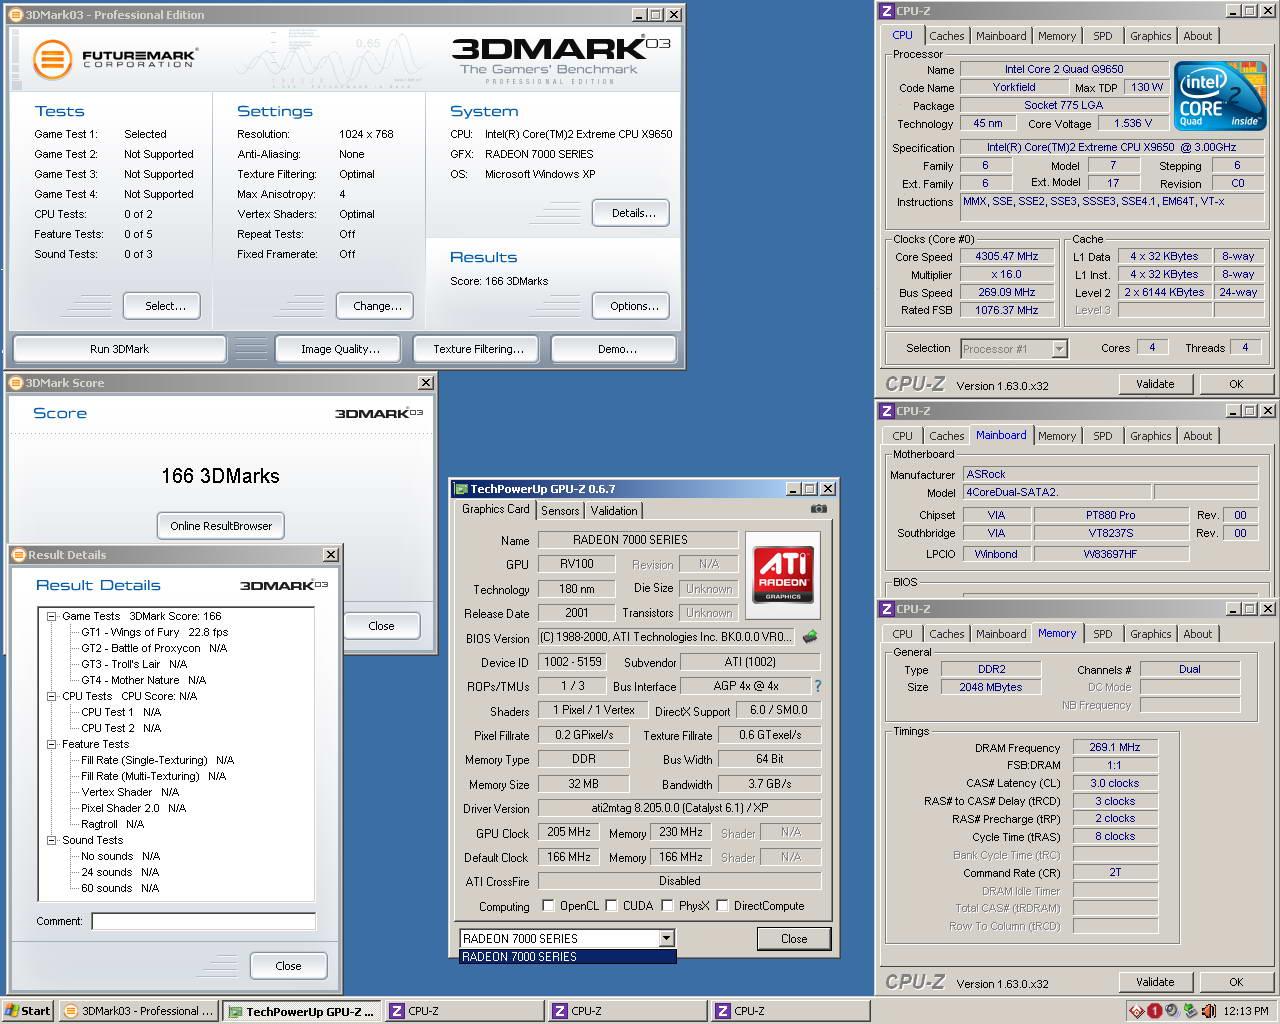Enable the DirectCompute checkbox
The height and width of the screenshot is (1024, 1280).
click(x=722, y=906)
